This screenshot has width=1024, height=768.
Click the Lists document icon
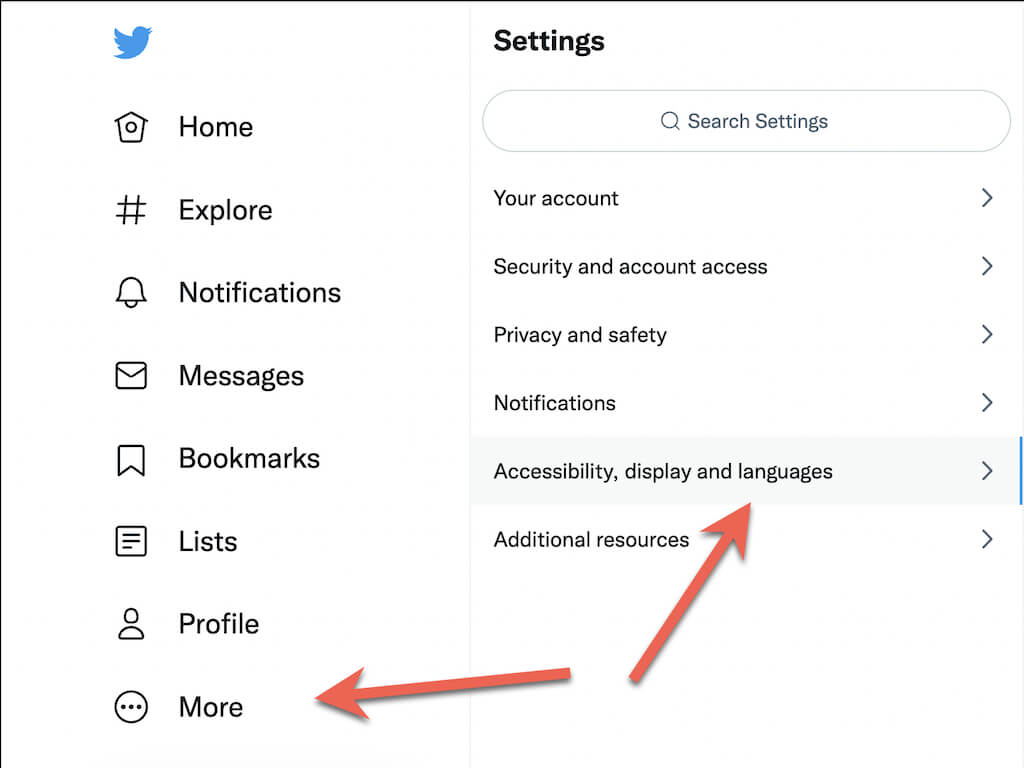click(131, 541)
